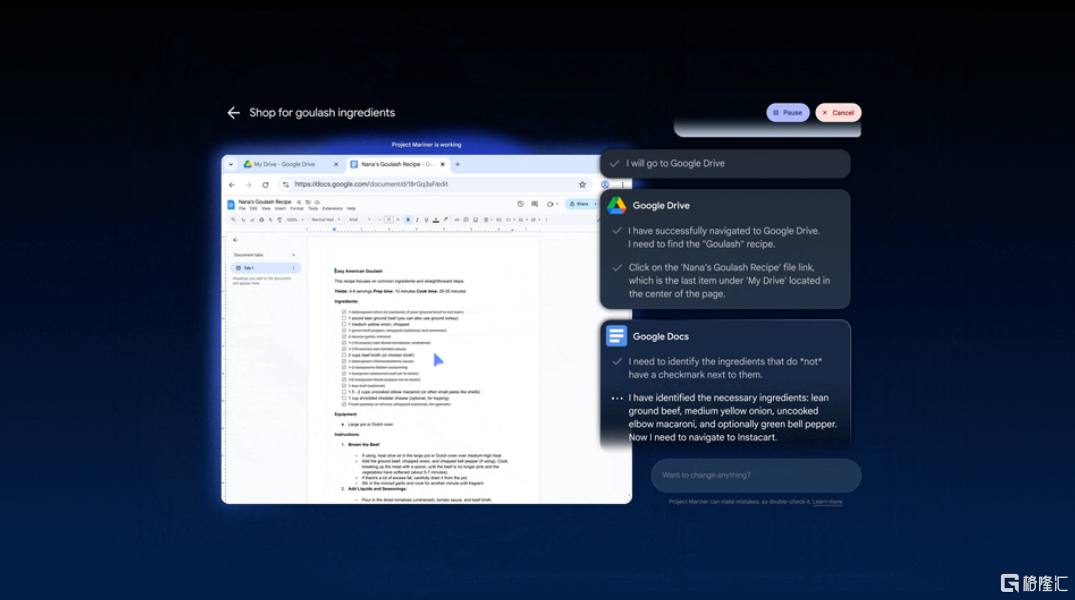Viewport: 1075px width, 600px height.
Task: Open the highlight color picker
Action: (446, 219)
